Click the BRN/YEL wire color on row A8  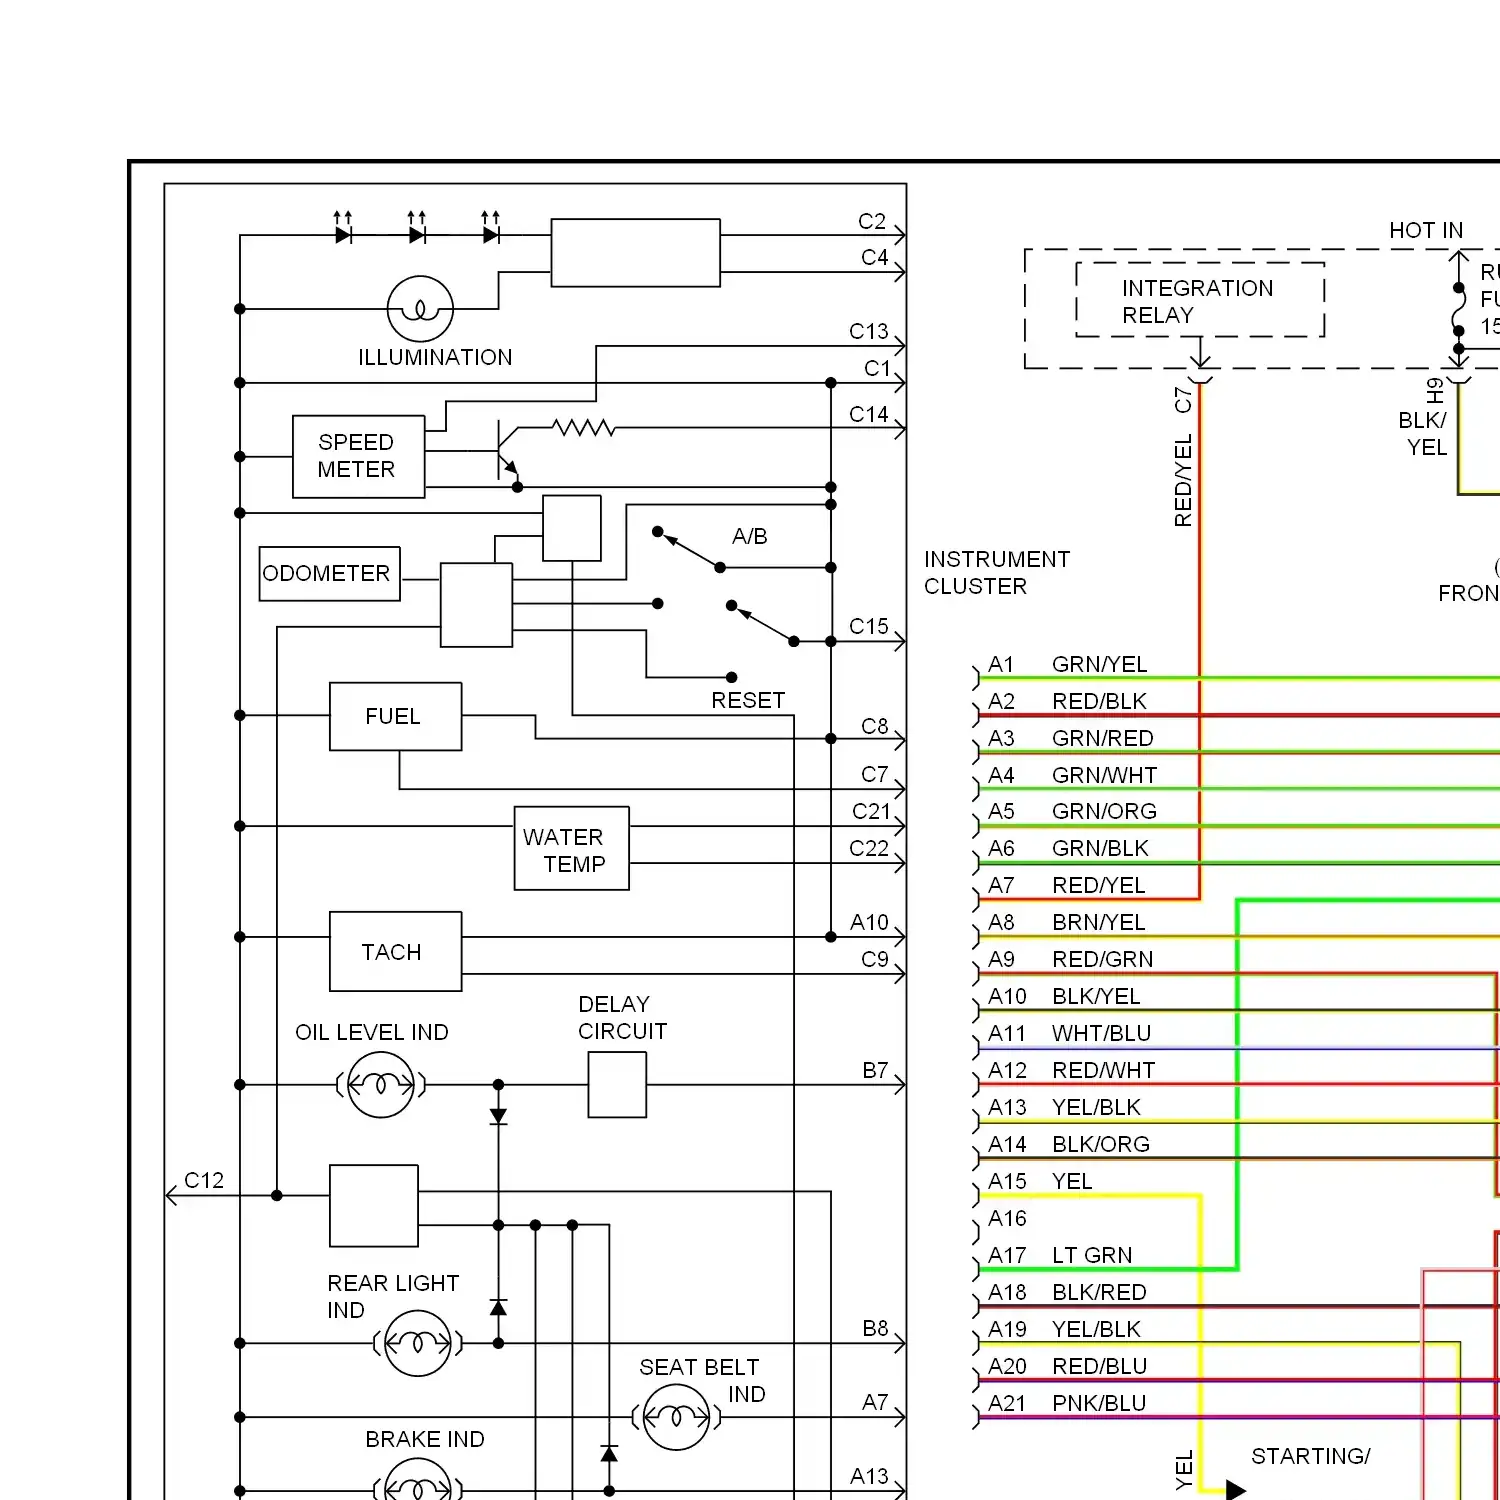(x=1098, y=922)
